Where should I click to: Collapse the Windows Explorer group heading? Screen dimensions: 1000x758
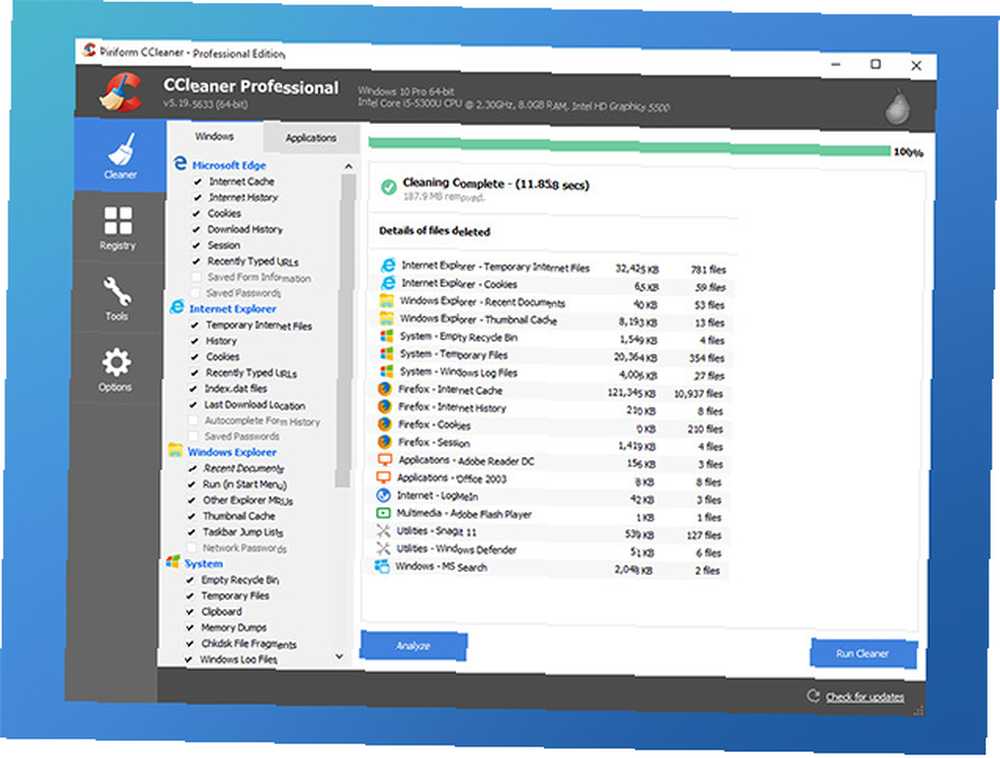coord(232,452)
